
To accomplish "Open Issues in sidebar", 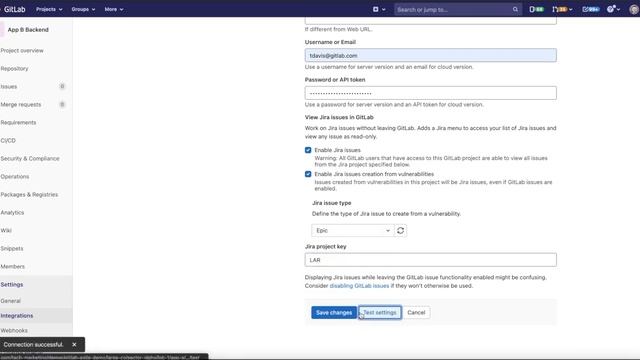I will tap(9, 87).
